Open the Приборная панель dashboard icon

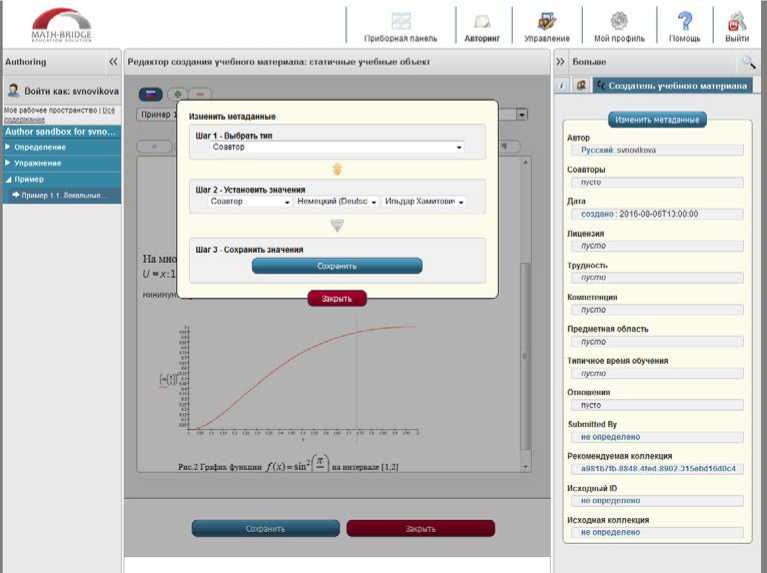pyautogui.click(x=401, y=22)
